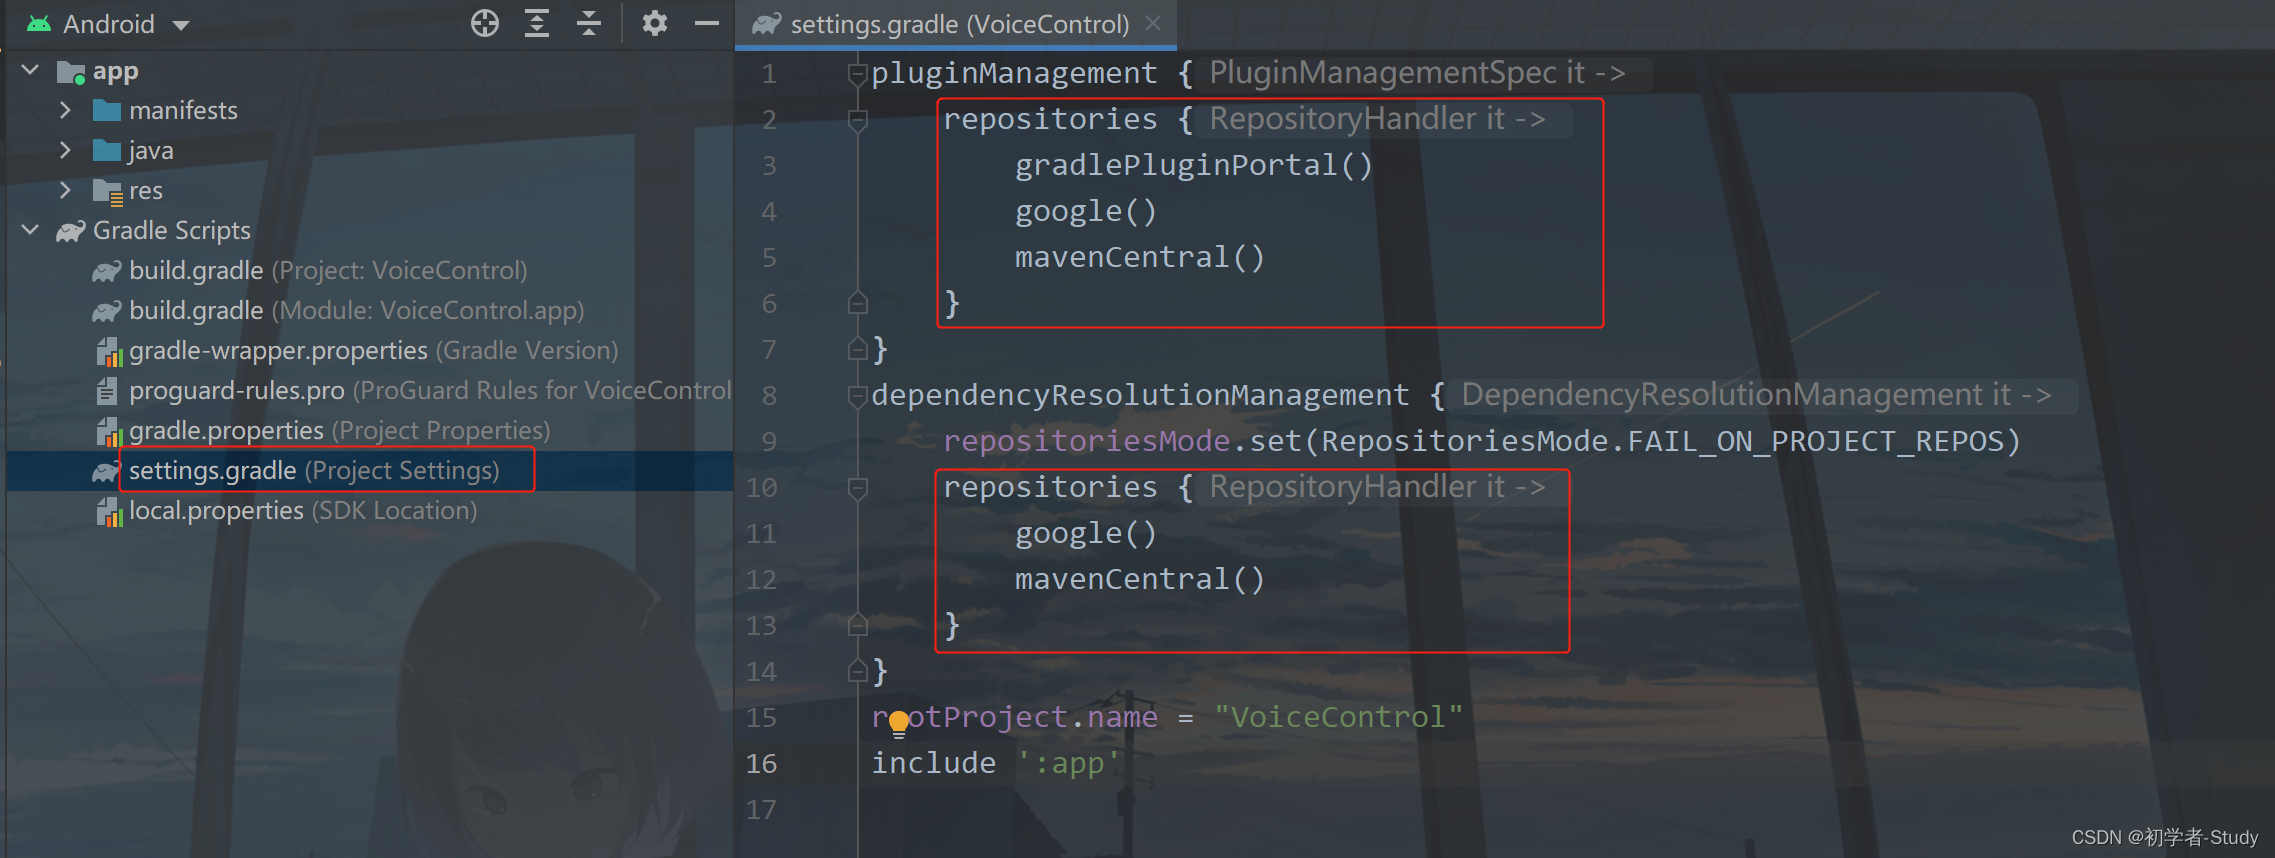Expand the res folder
This screenshot has height=858, width=2275.
66,190
